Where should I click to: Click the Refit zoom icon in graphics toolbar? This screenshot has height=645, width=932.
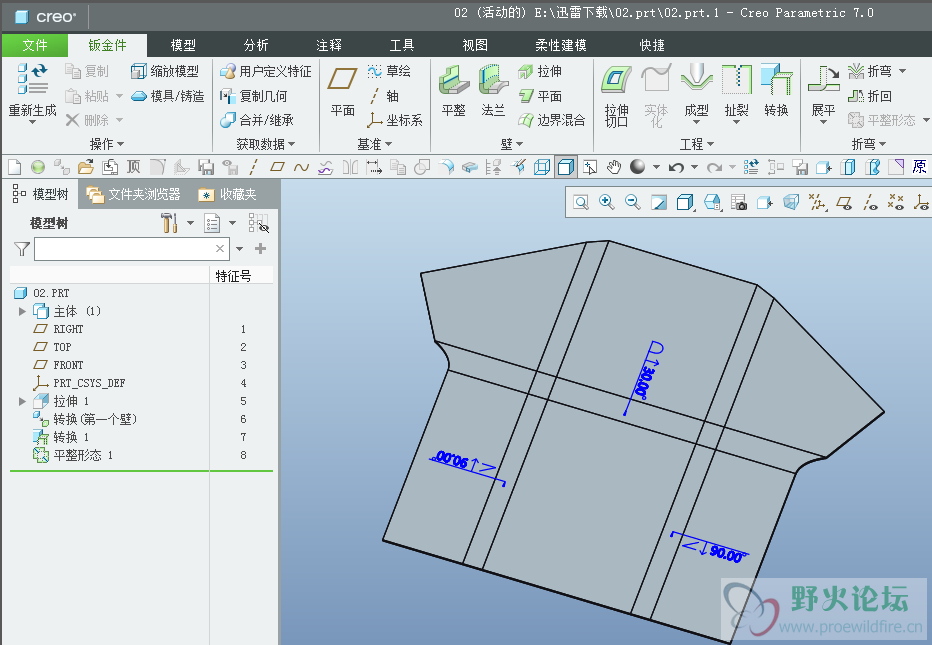(581, 203)
